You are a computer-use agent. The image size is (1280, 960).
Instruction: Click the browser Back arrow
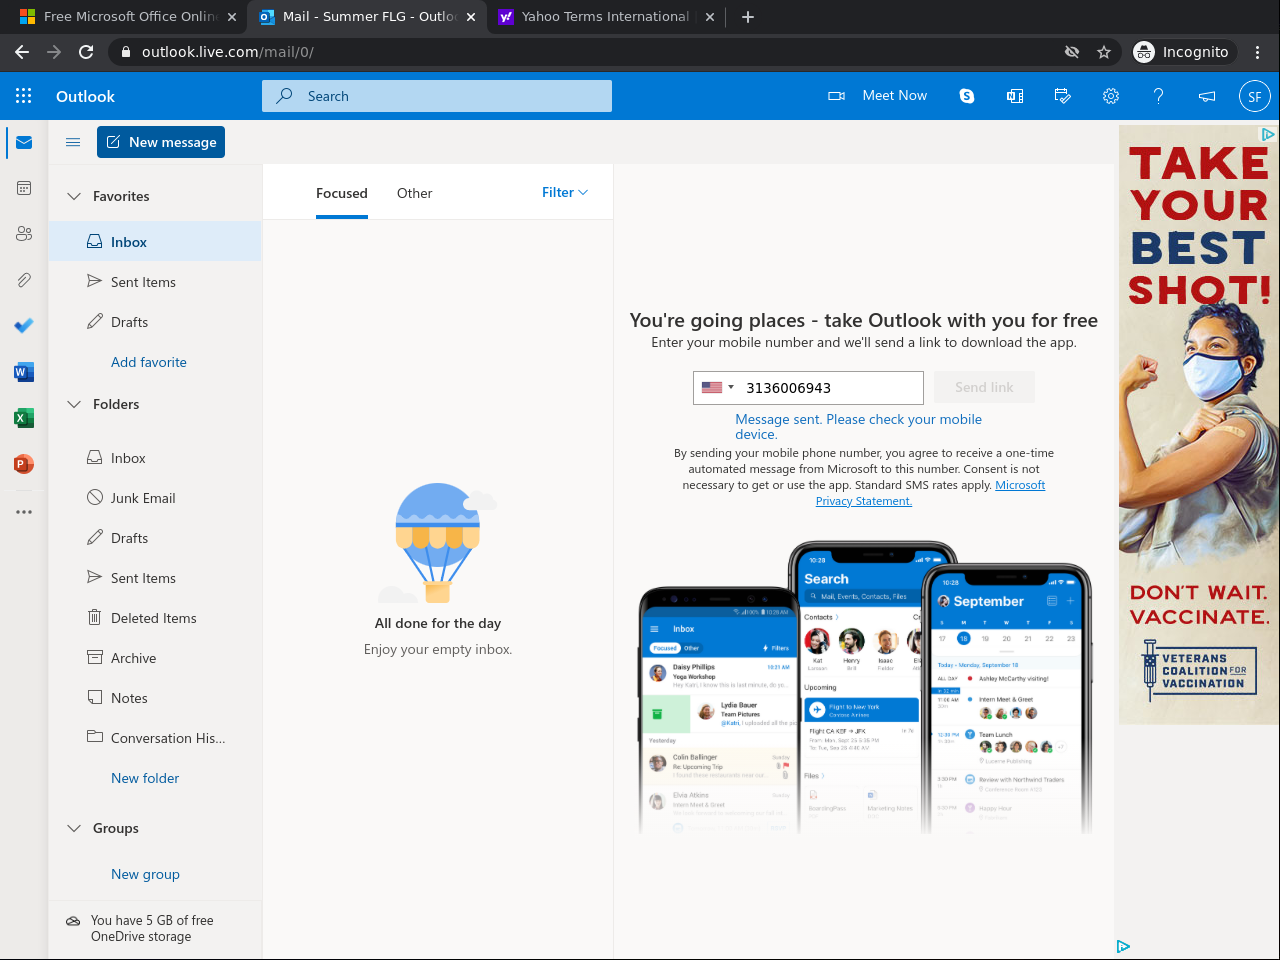click(x=22, y=52)
